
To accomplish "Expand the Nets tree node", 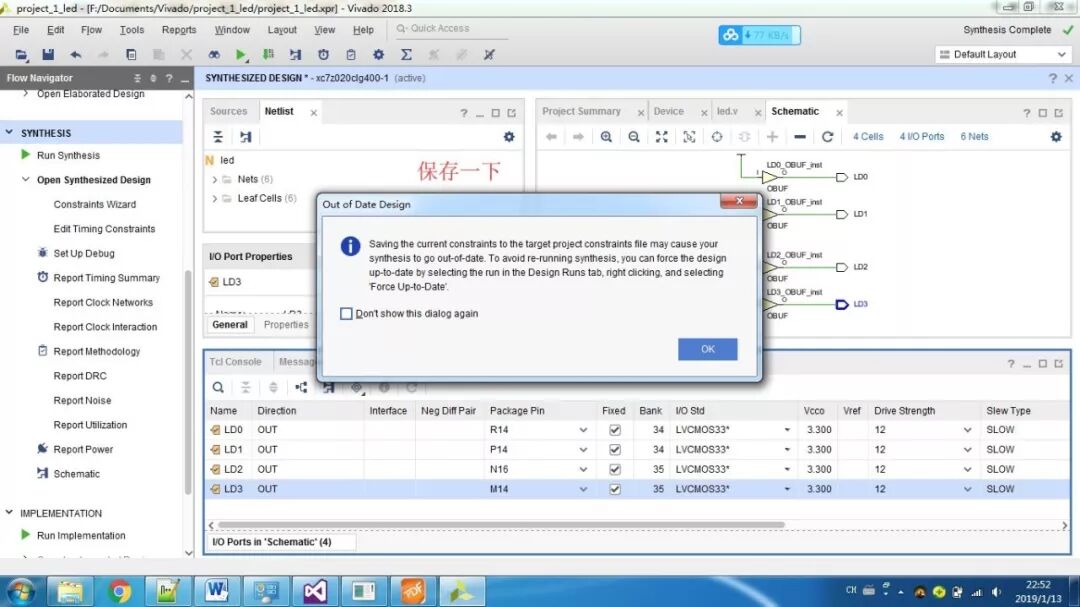I will pos(215,179).
